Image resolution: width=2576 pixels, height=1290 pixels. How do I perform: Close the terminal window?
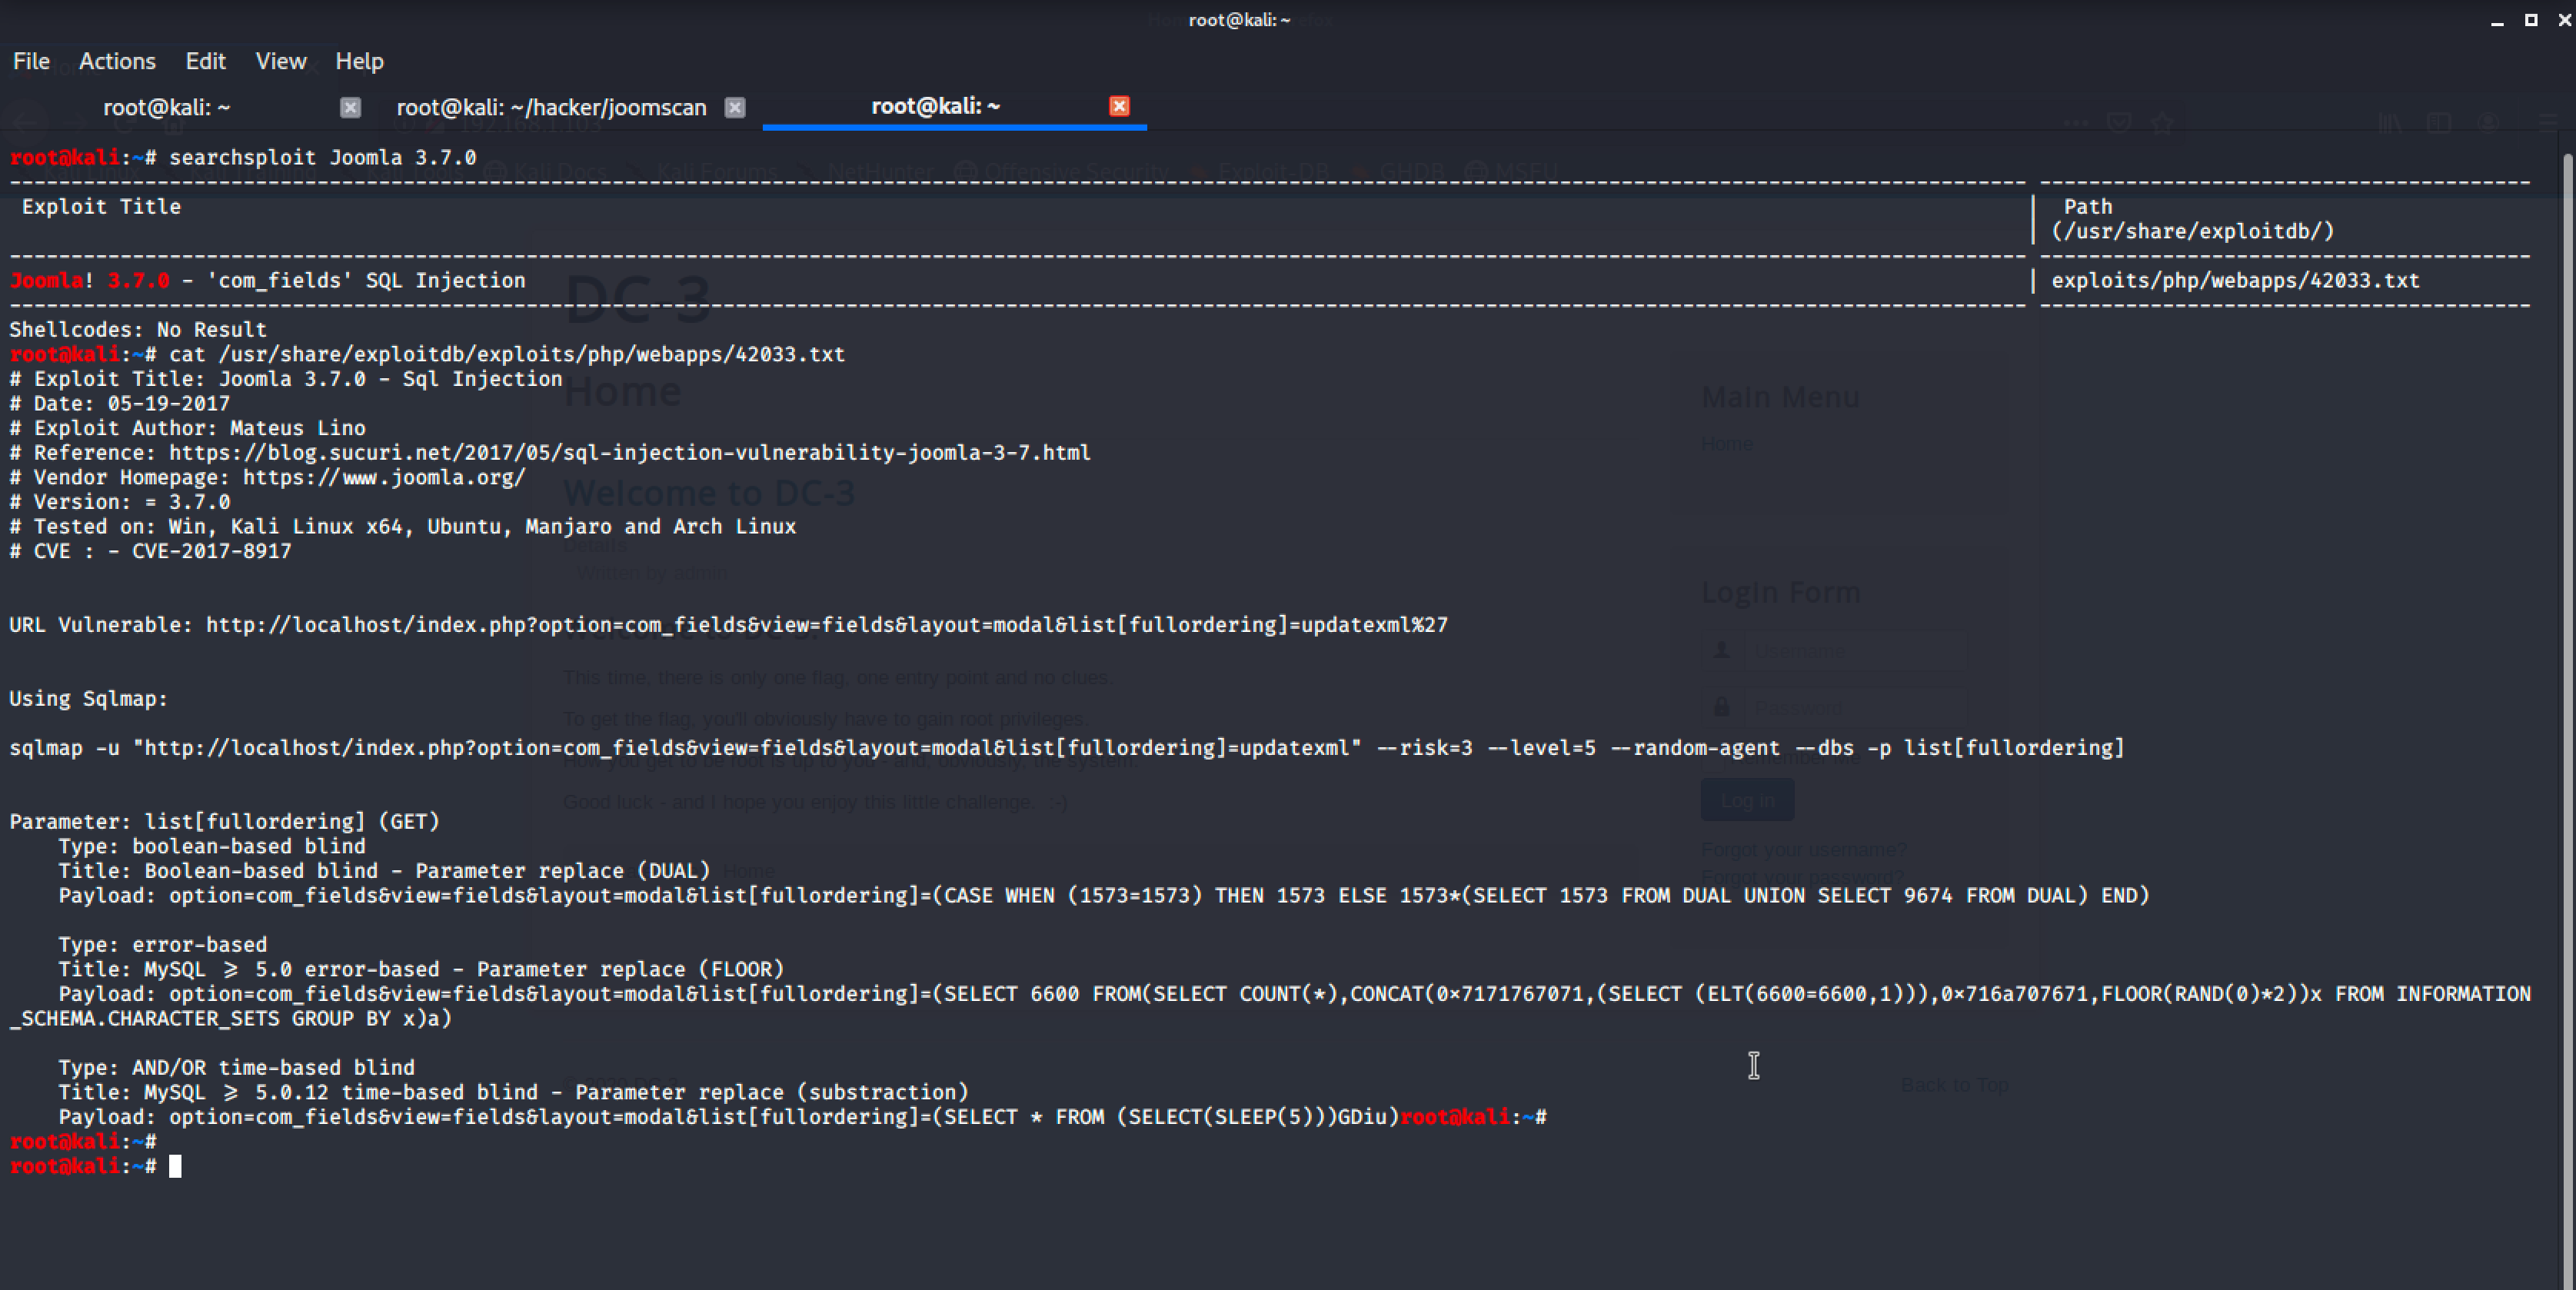point(2564,20)
